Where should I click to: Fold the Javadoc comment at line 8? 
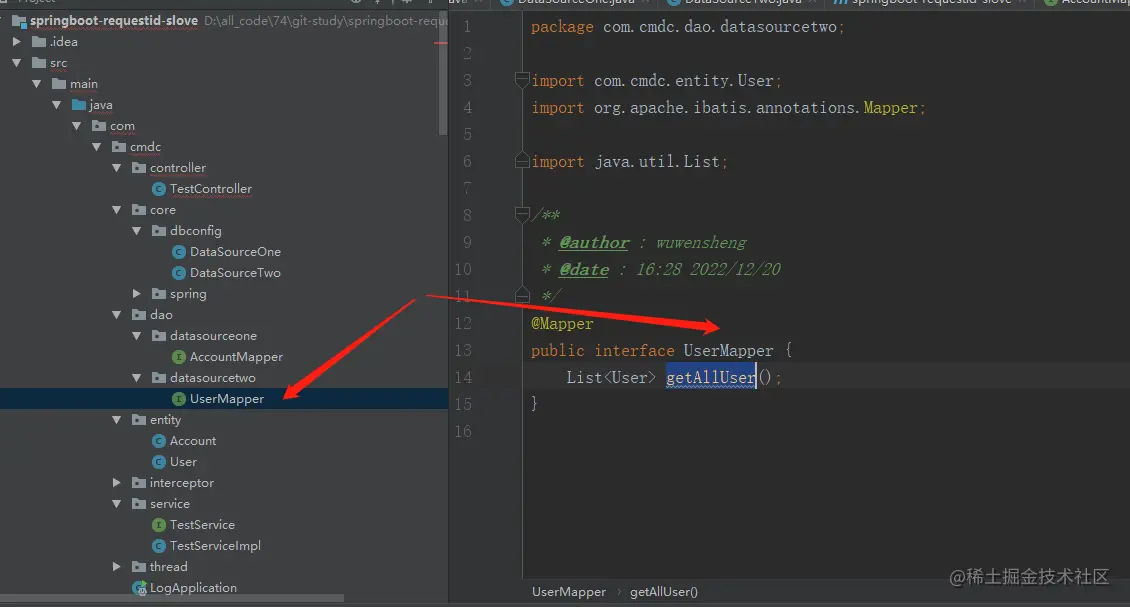point(522,214)
